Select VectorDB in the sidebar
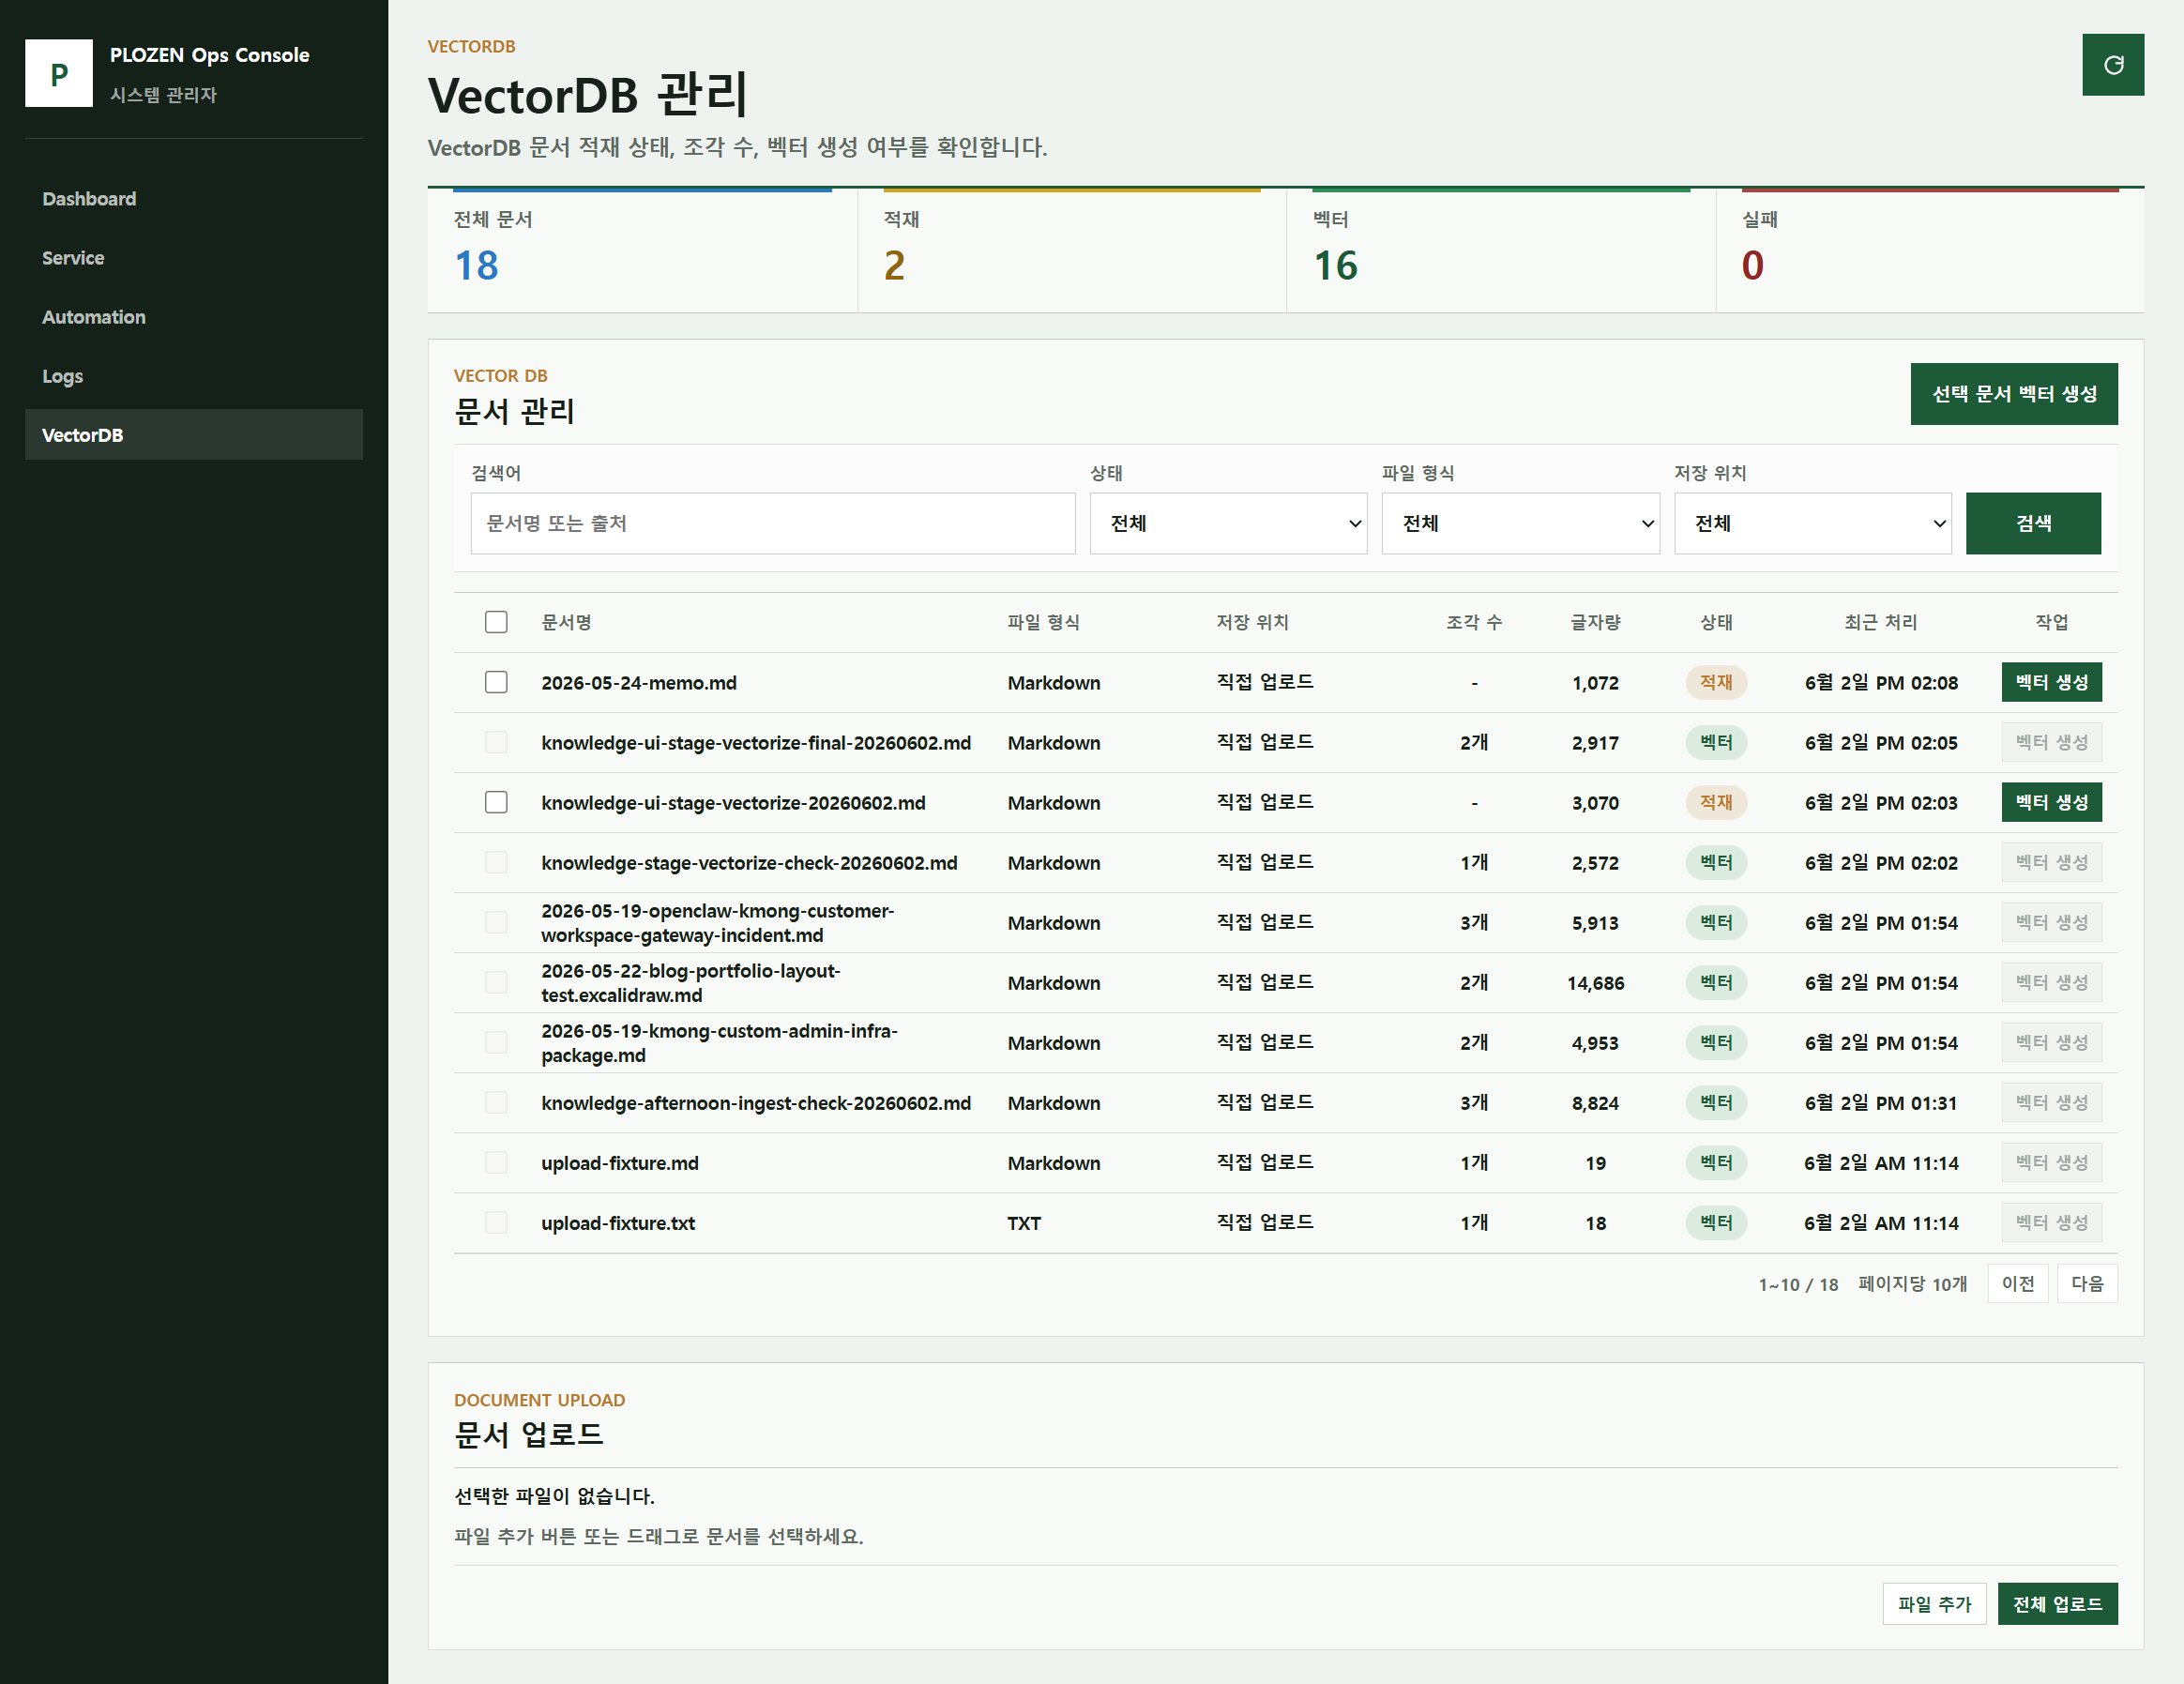Screen dimensions: 2184x1684 click(x=194, y=435)
